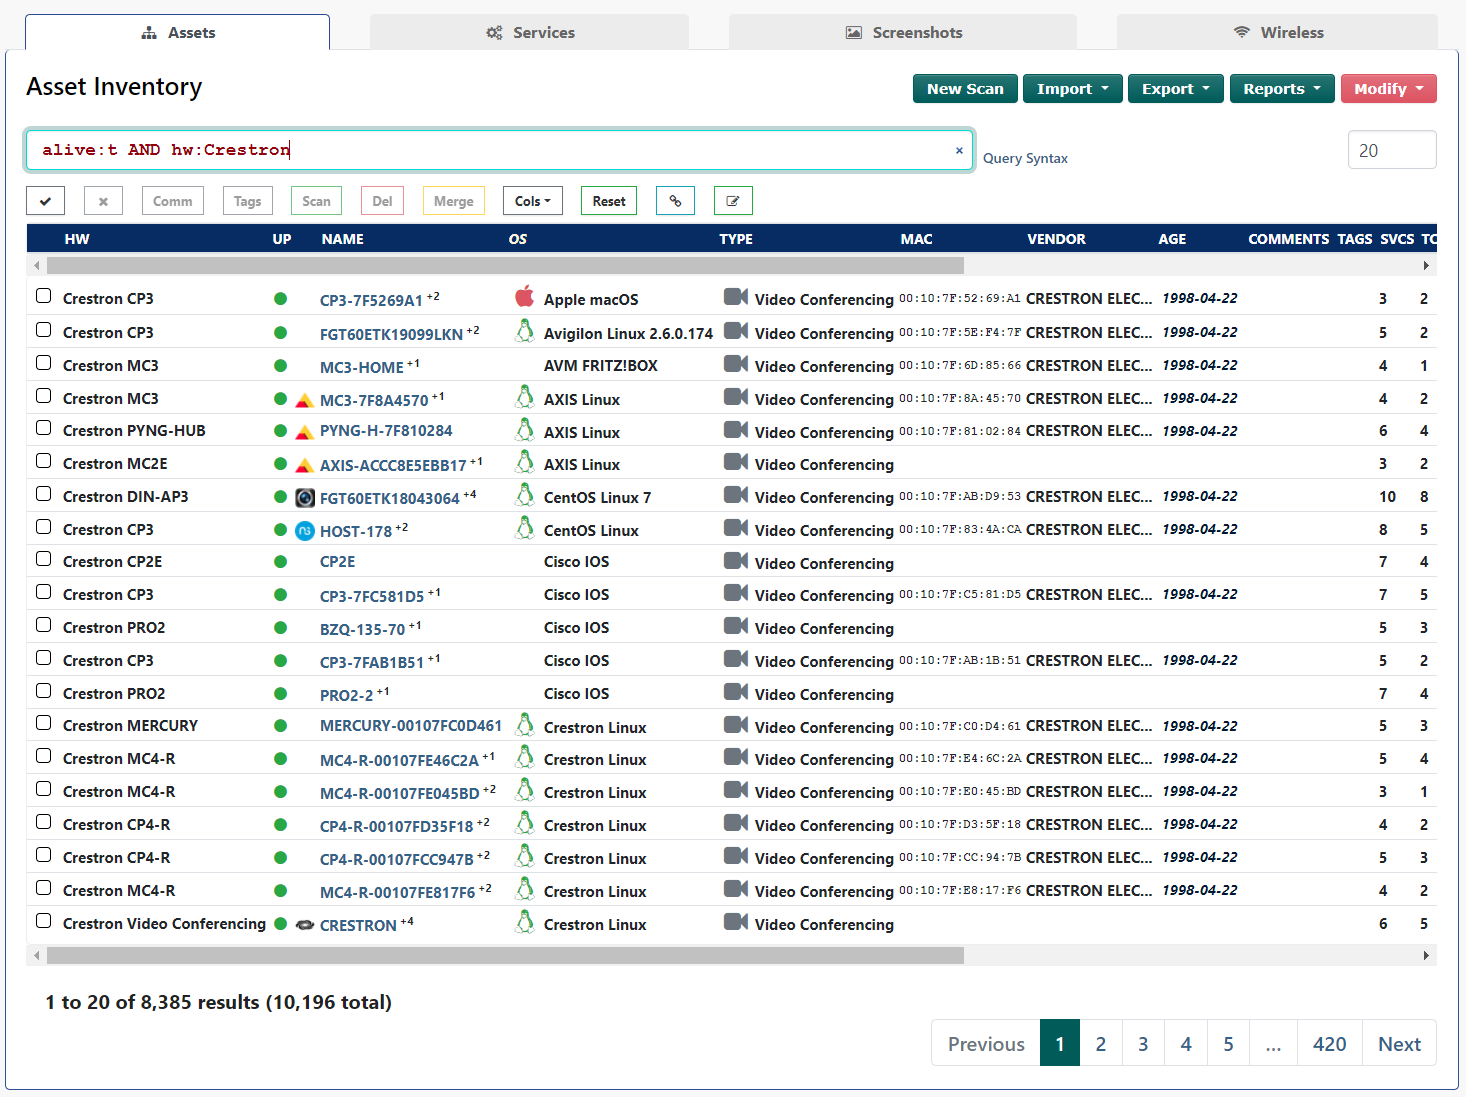Open the Wireless tab
The width and height of the screenshot is (1466, 1097).
pyautogui.click(x=1278, y=31)
